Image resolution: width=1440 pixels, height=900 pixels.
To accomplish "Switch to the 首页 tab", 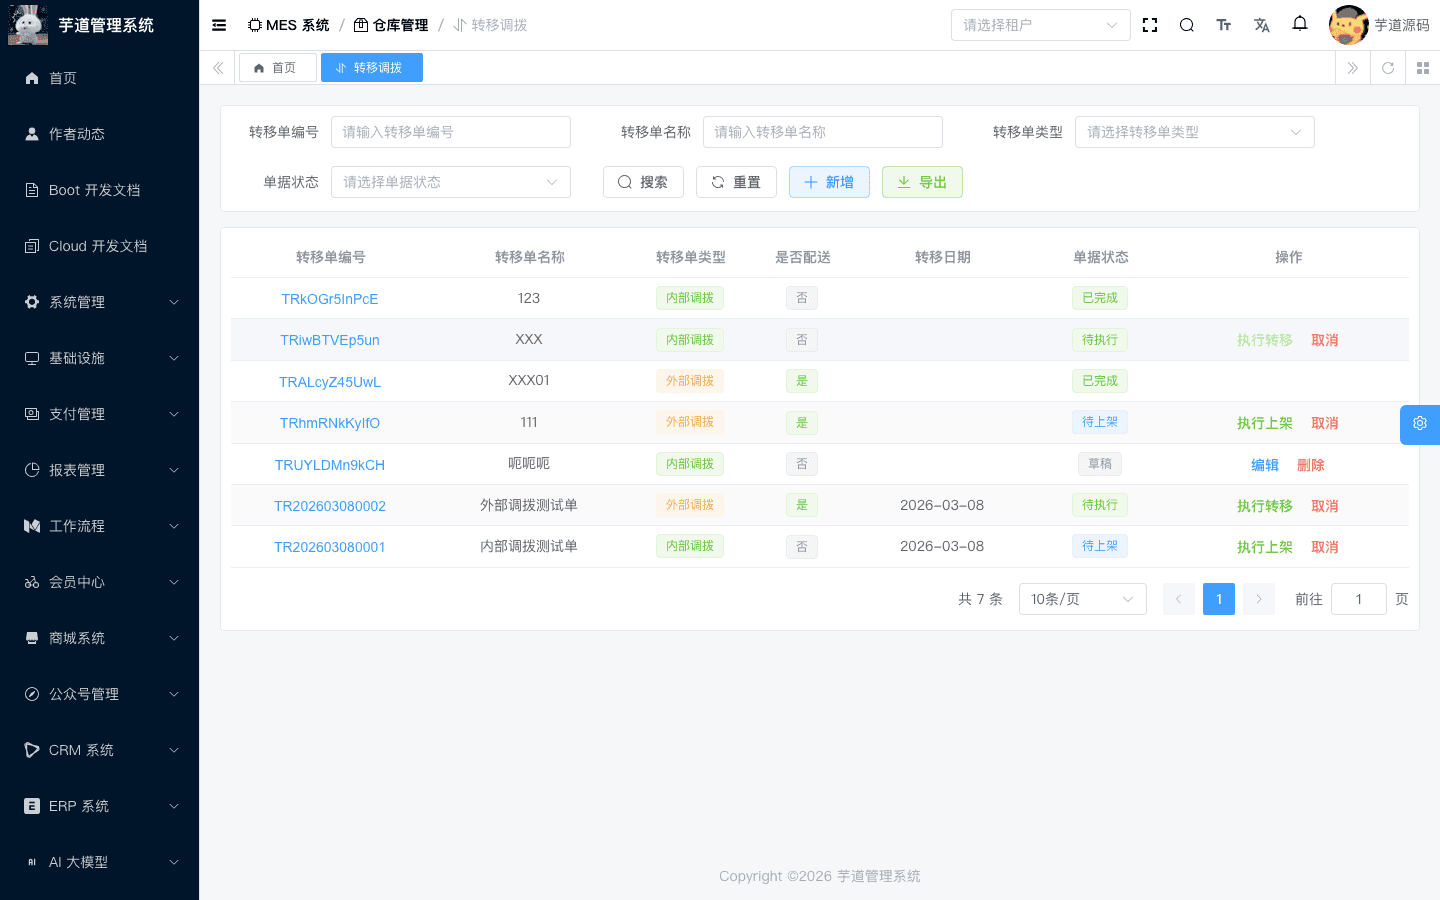I will 277,67.
